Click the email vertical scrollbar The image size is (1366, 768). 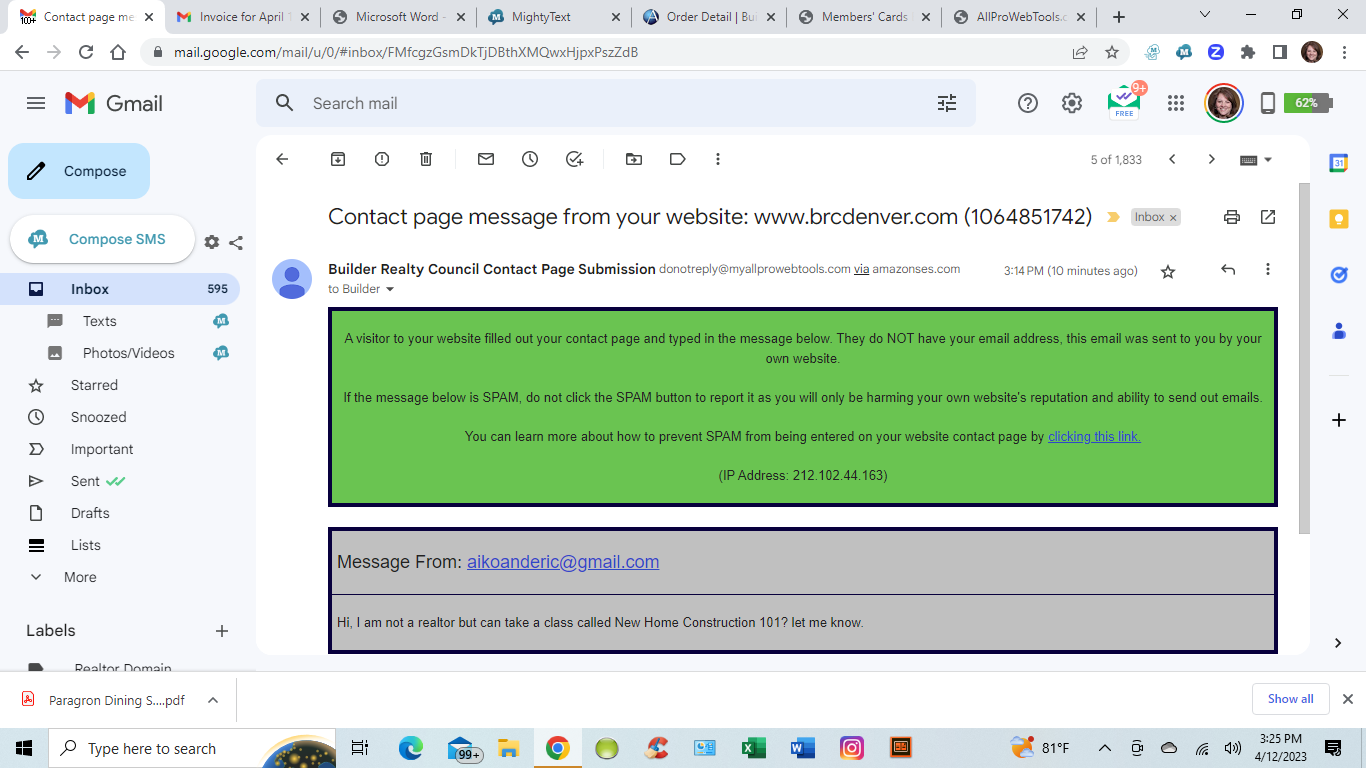tap(1303, 358)
